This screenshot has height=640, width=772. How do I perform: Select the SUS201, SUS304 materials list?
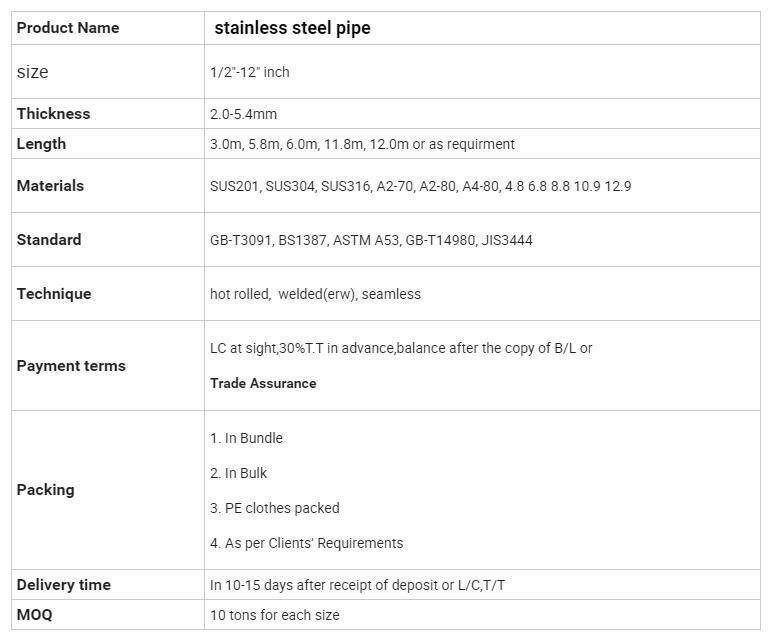pos(420,186)
